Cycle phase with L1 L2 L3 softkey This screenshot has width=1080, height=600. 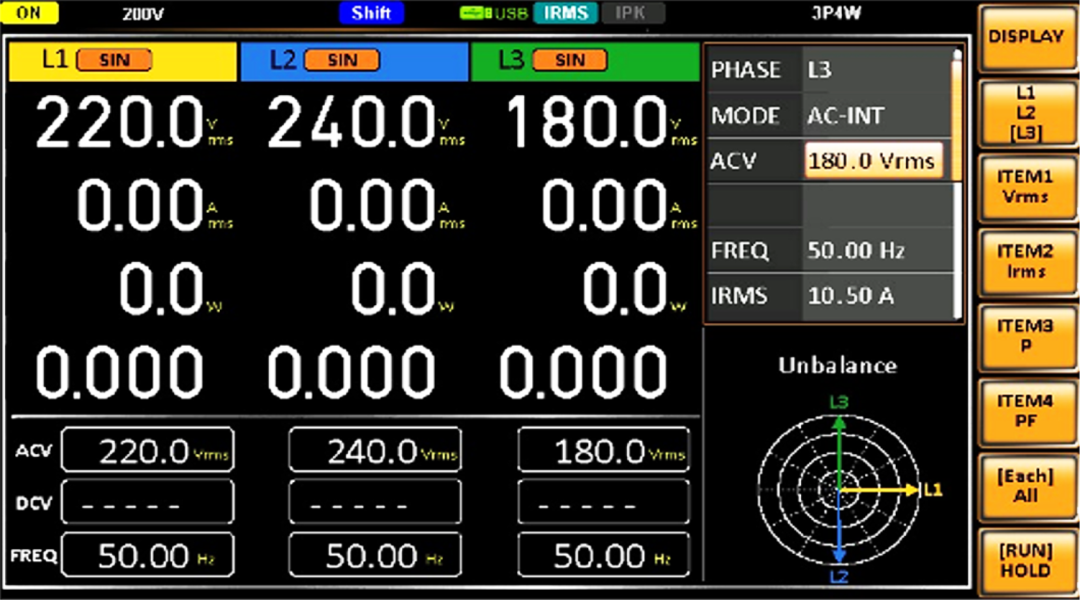coord(1025,112)
